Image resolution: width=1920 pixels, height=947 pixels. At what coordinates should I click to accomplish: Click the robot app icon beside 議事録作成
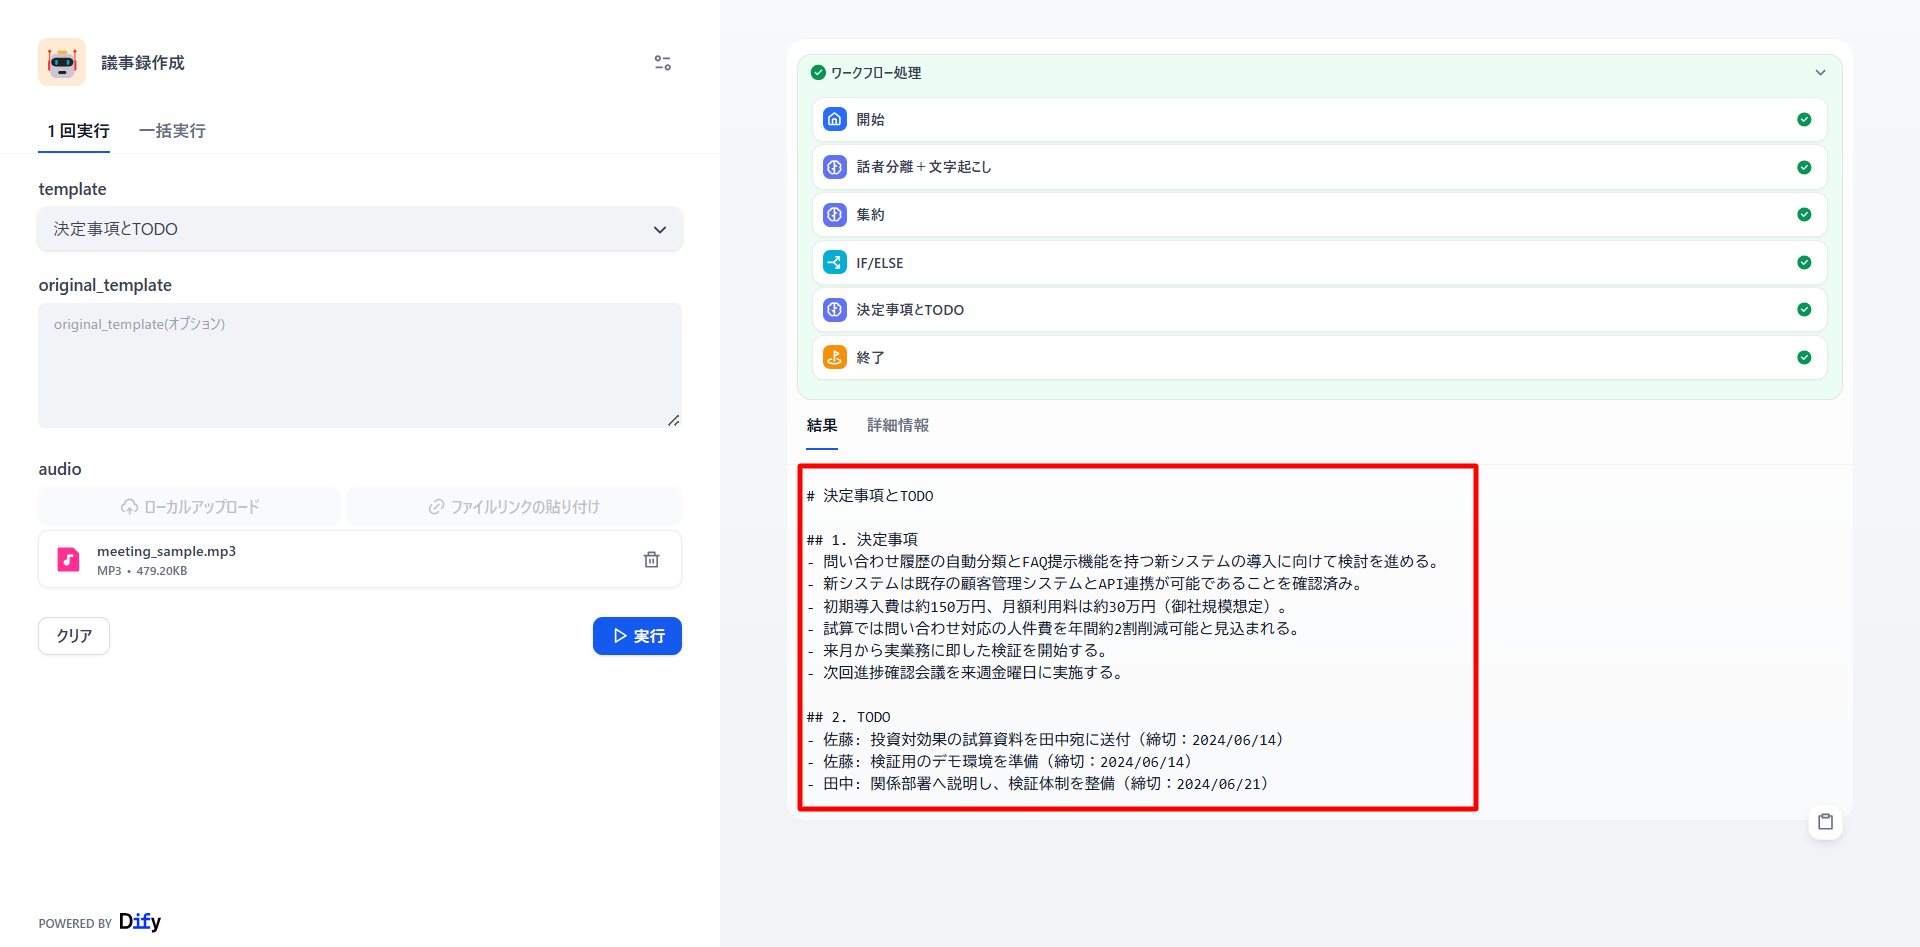62,62
